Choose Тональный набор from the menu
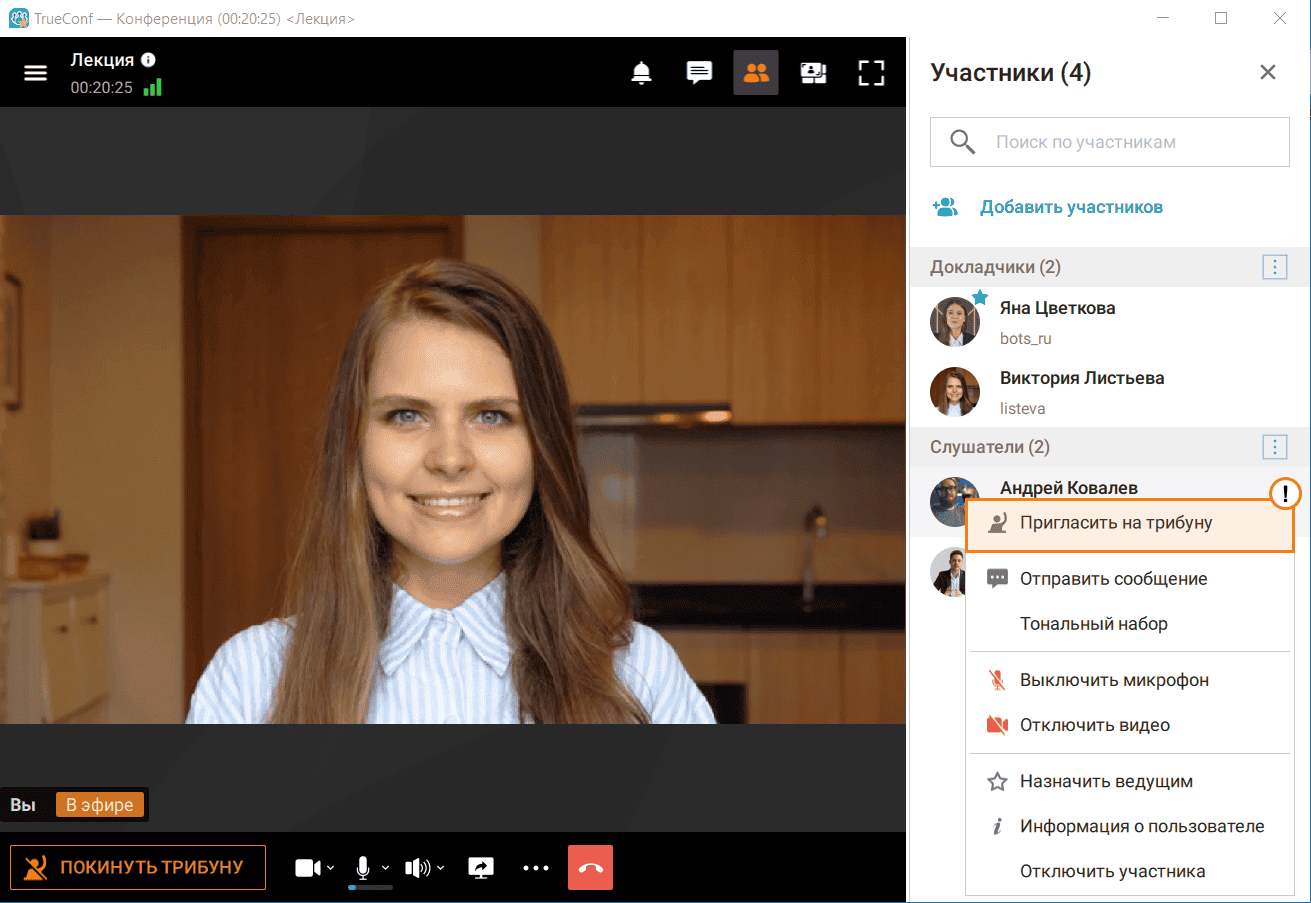This screenshot has width=1311, height=903. pos(1130,624)
